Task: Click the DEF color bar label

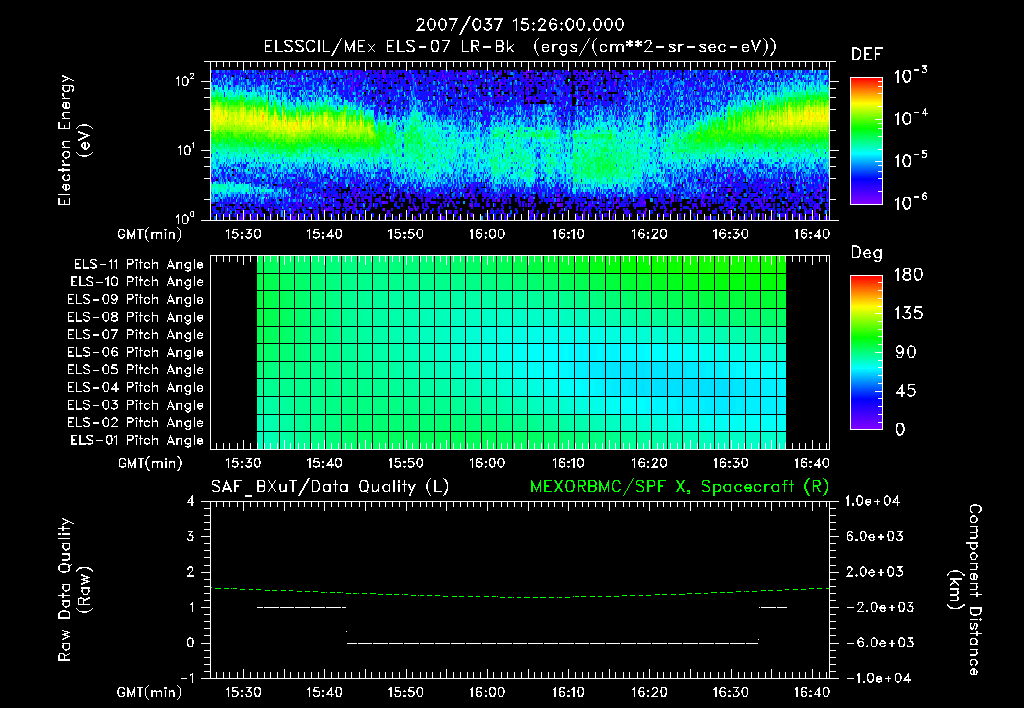Action: tap(867, 54)
